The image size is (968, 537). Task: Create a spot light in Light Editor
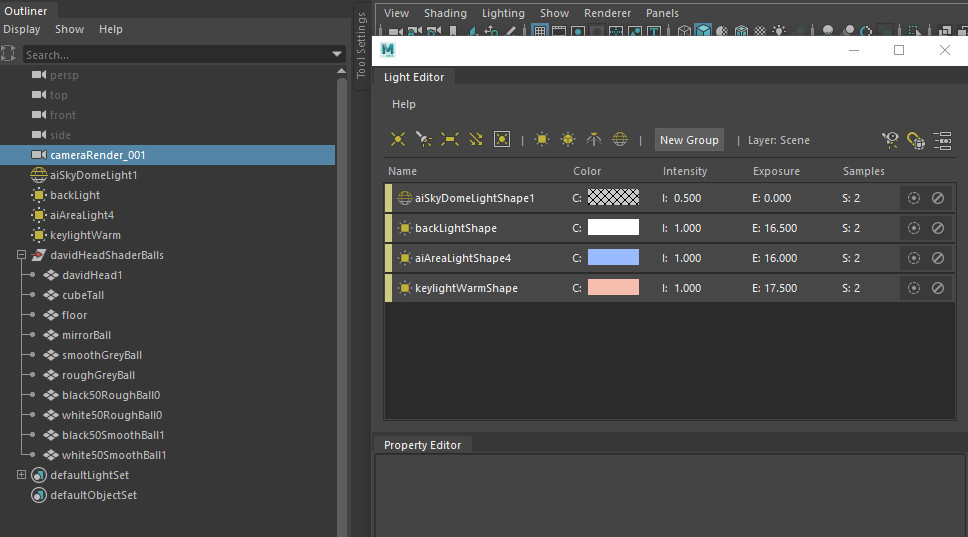tap(424, 139)
